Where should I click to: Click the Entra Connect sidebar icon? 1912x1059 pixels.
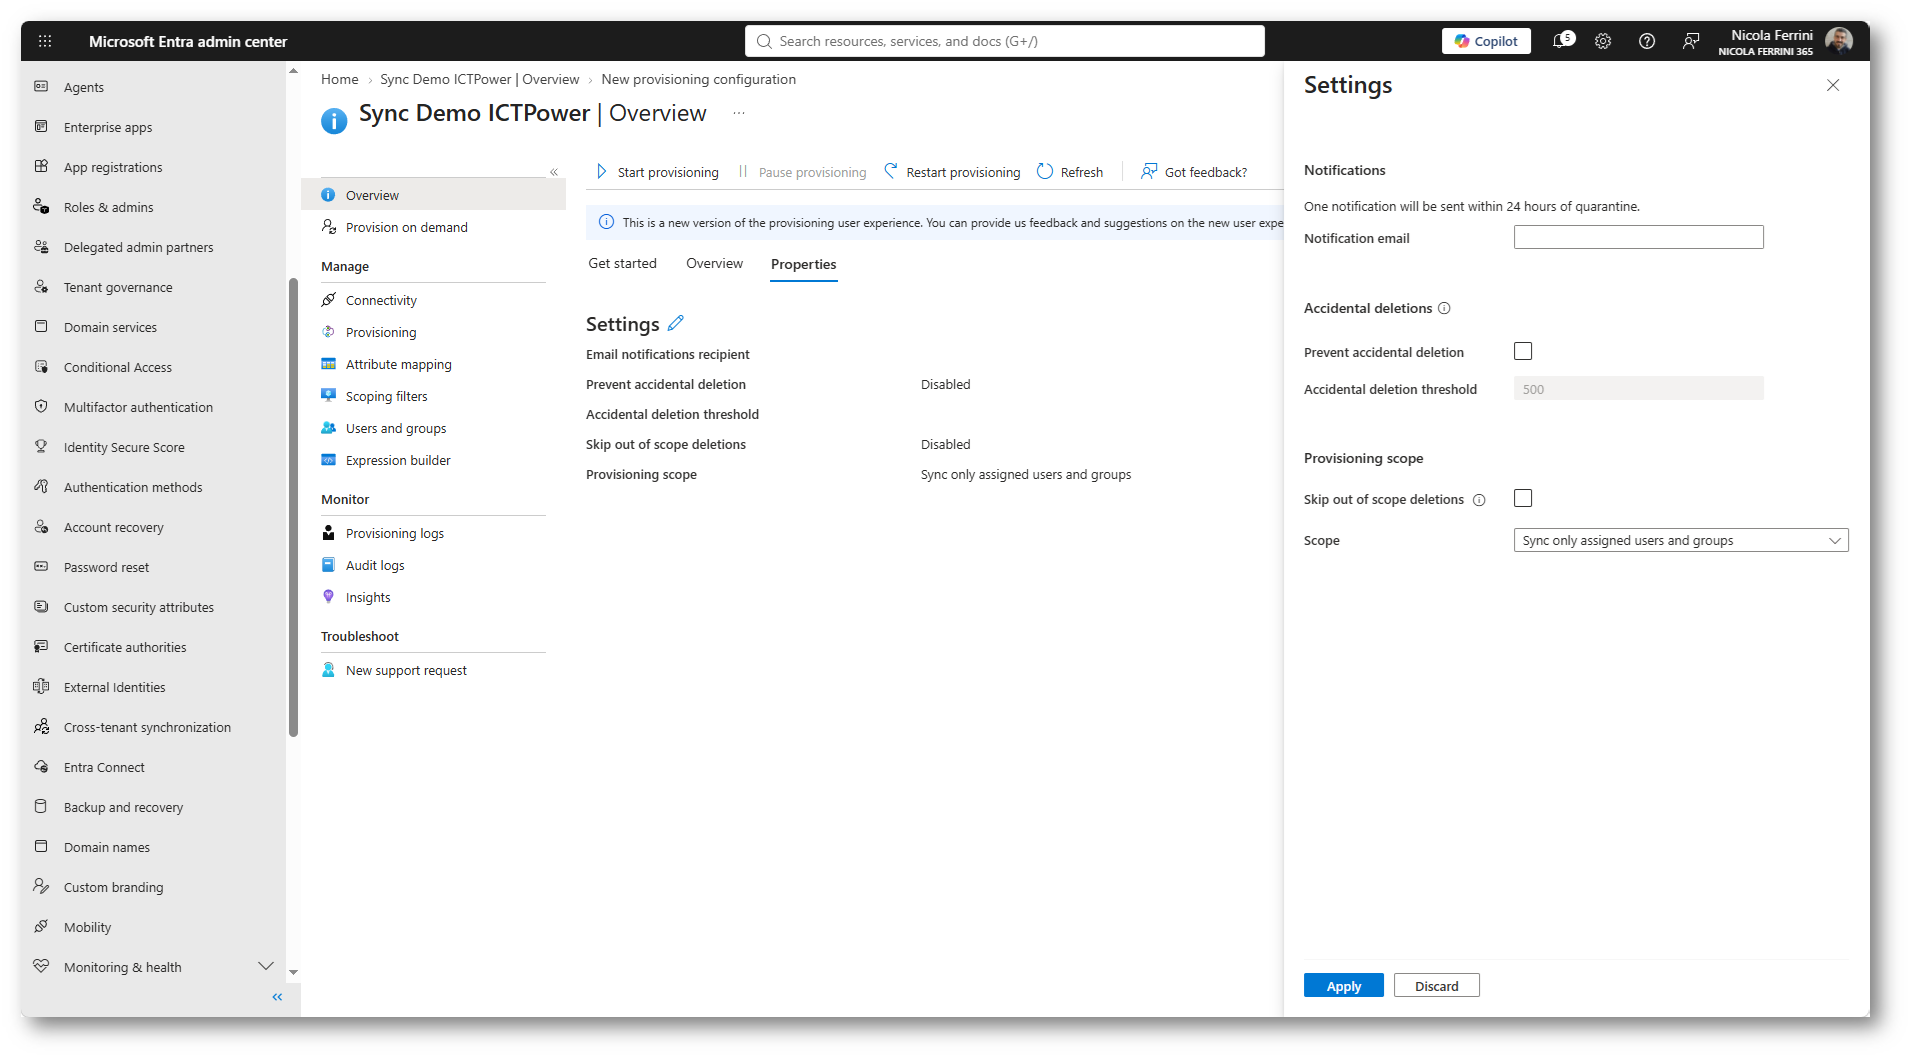pyautogui.click(x=41, y=767)
